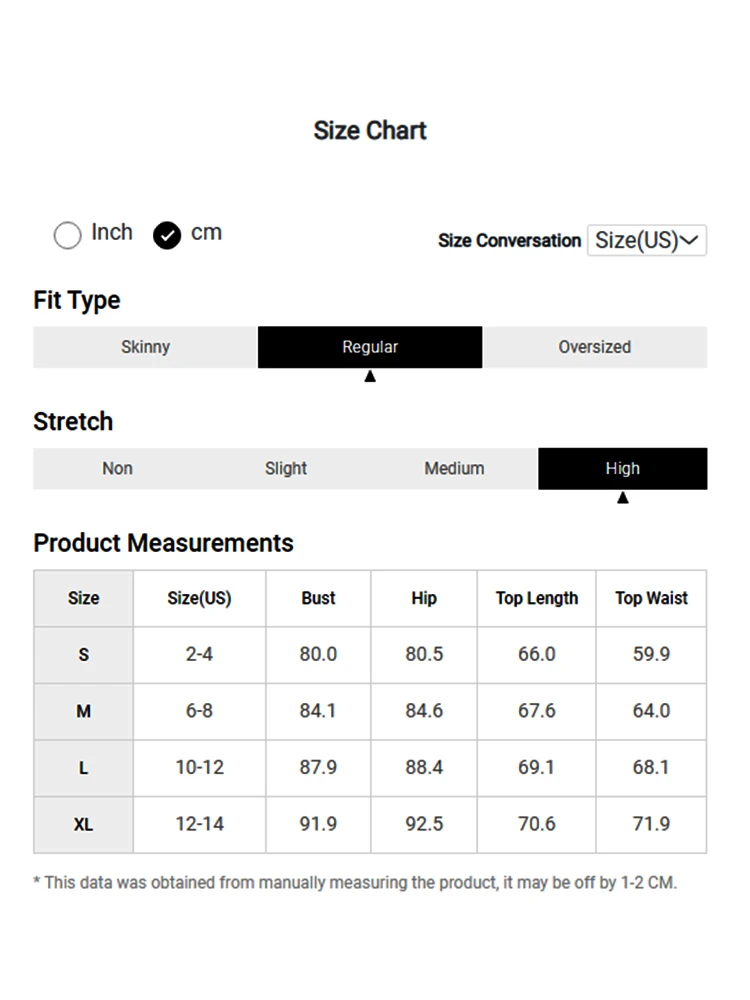Click the M size row header
The image size is (750, 1000).
[x=84, y=712]
